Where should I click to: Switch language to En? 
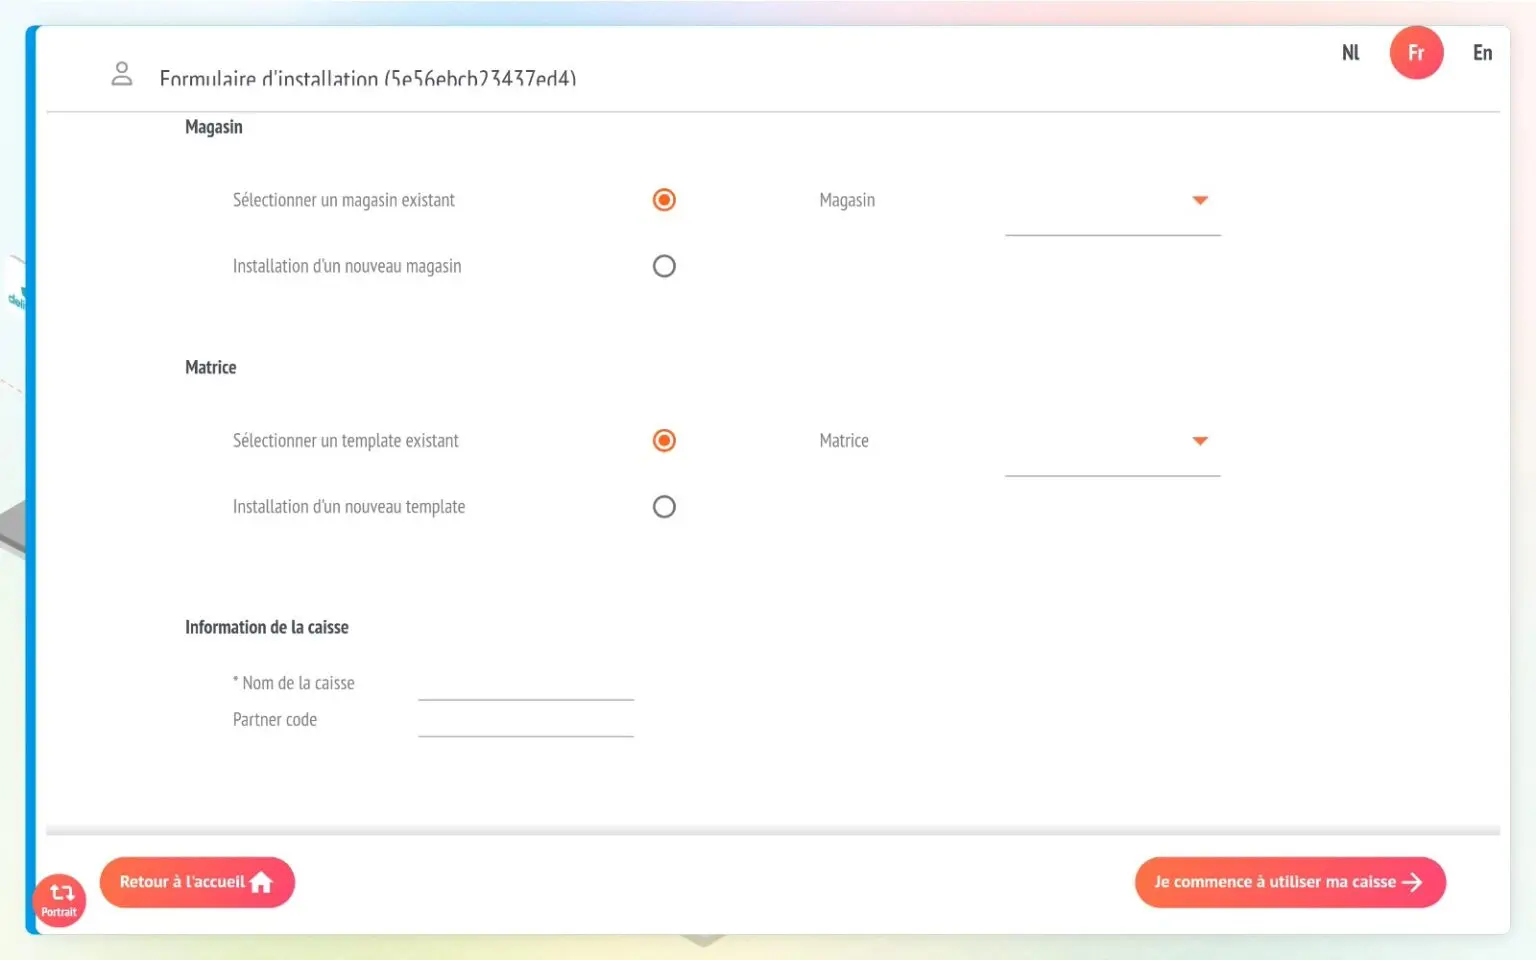[1482, 53]
